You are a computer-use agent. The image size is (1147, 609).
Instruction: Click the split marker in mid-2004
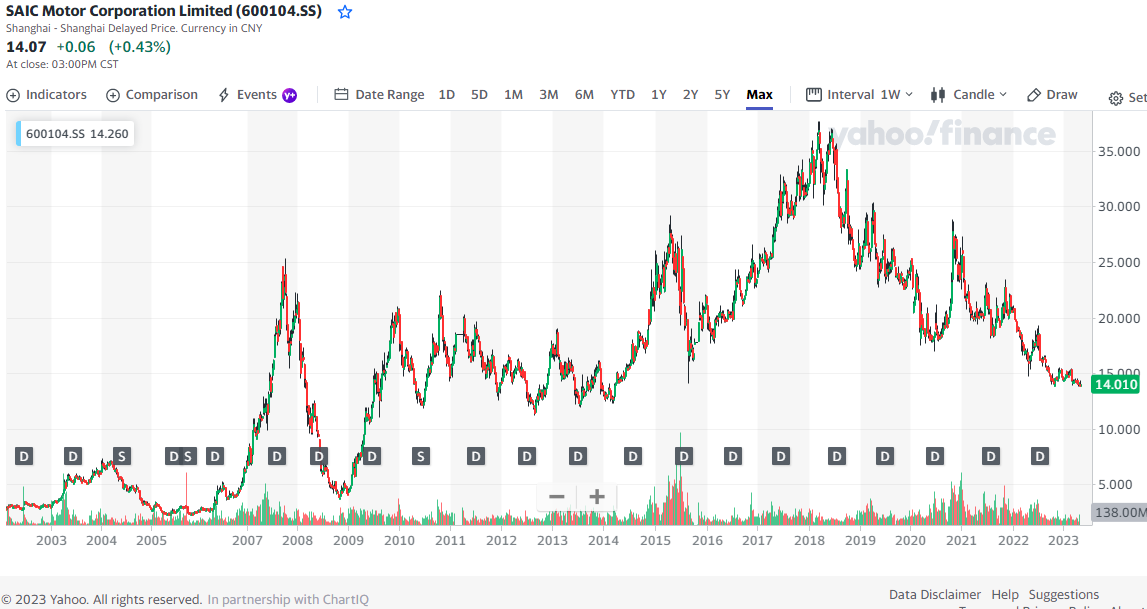point(121,457)
